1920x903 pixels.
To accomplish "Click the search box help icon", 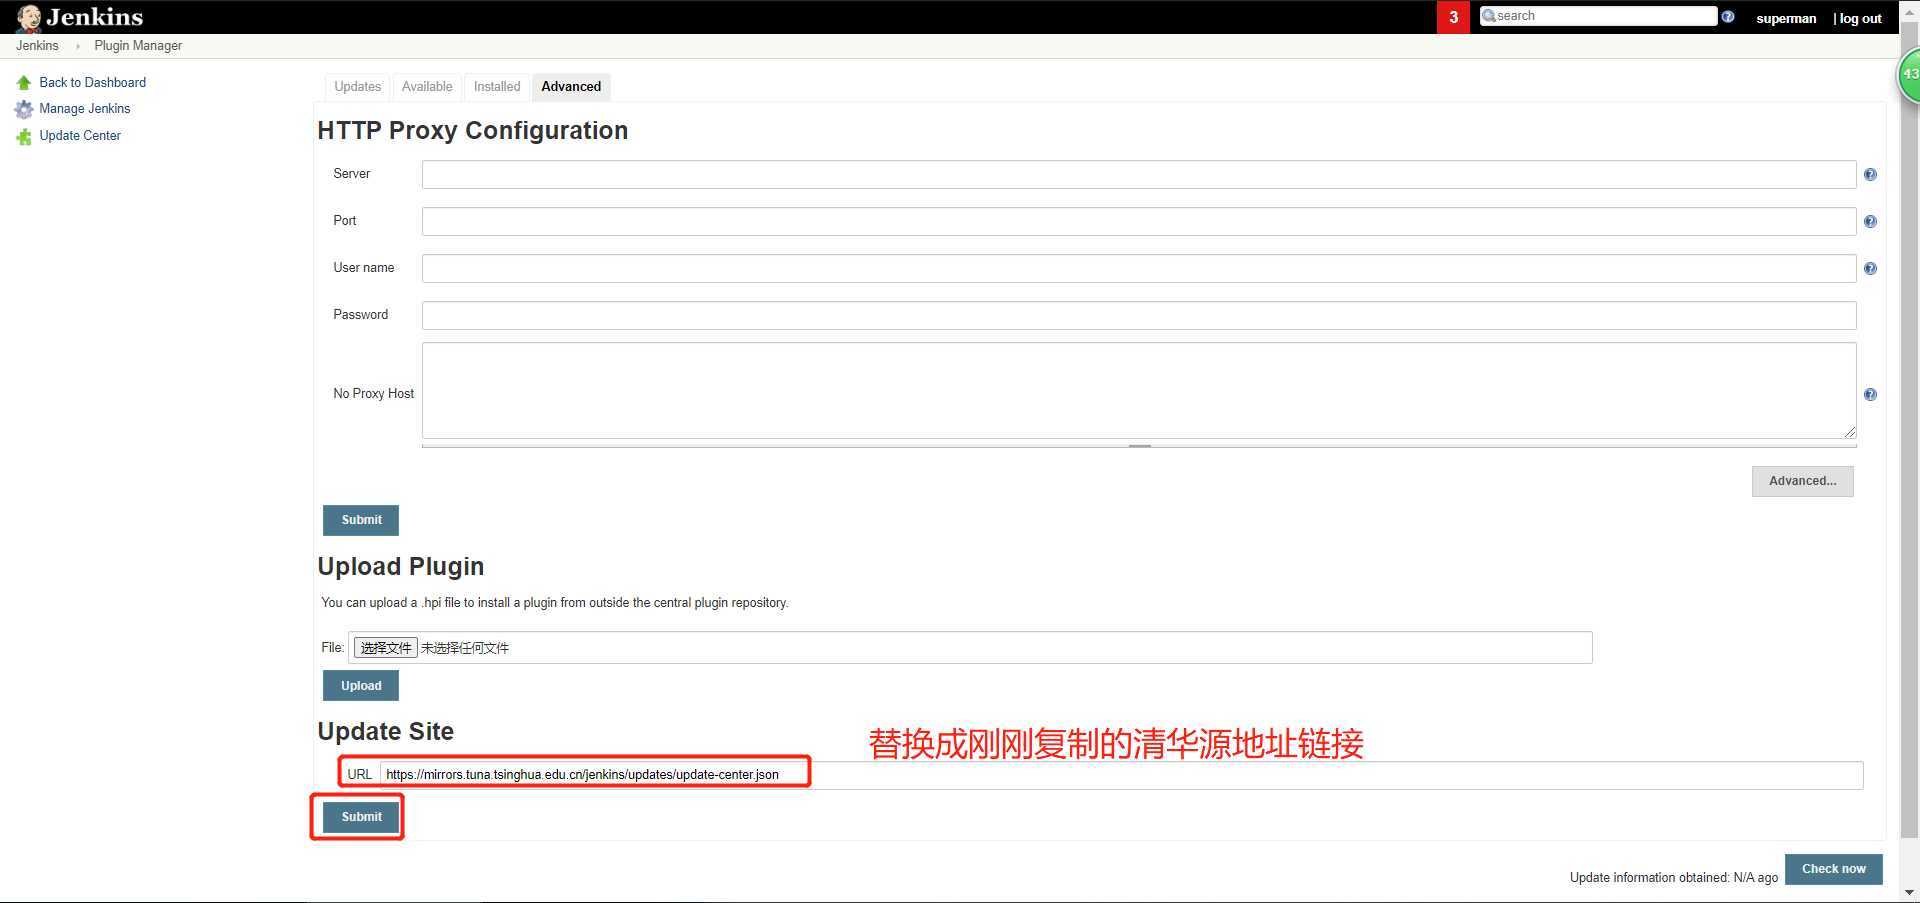I will [x=1727, y=17].
